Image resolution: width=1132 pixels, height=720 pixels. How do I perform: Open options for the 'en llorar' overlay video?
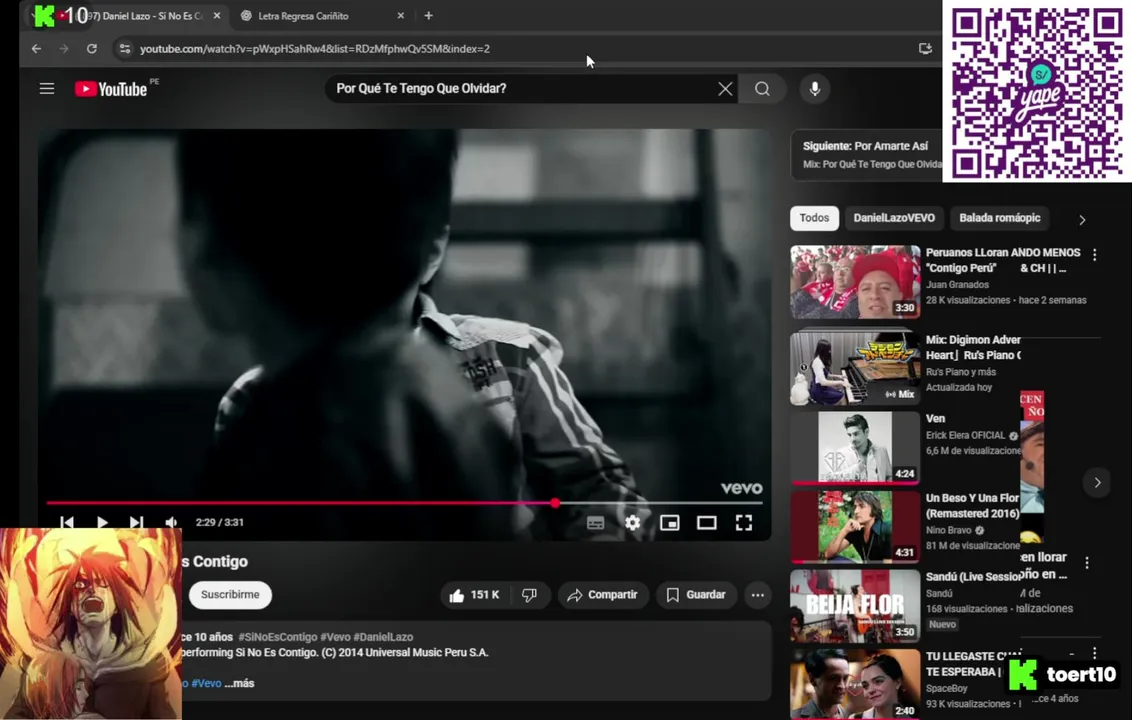1087,563
